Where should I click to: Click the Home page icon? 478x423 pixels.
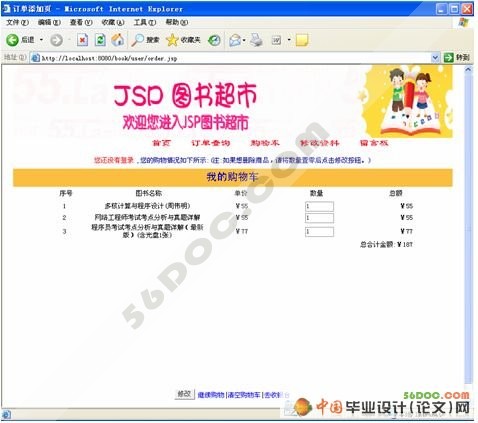pos(118,40)
